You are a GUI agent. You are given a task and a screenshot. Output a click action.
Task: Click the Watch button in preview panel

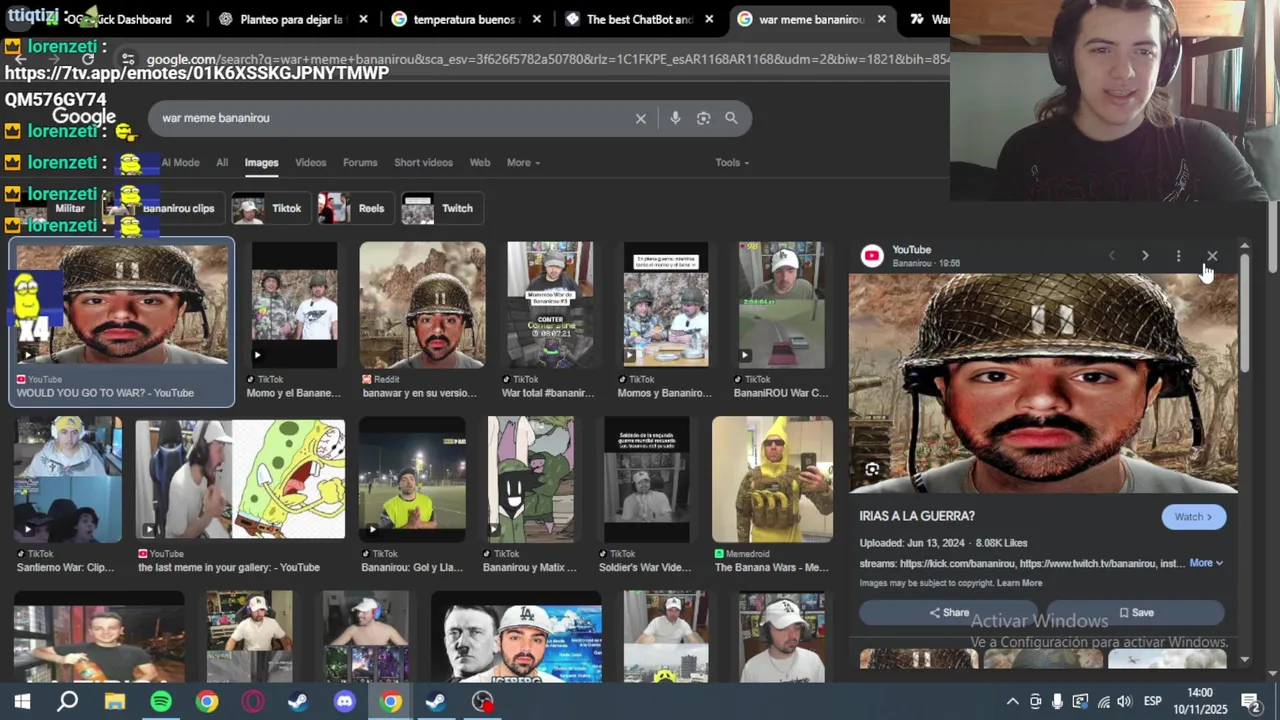pyautogui.click(x=1193, y=517)
